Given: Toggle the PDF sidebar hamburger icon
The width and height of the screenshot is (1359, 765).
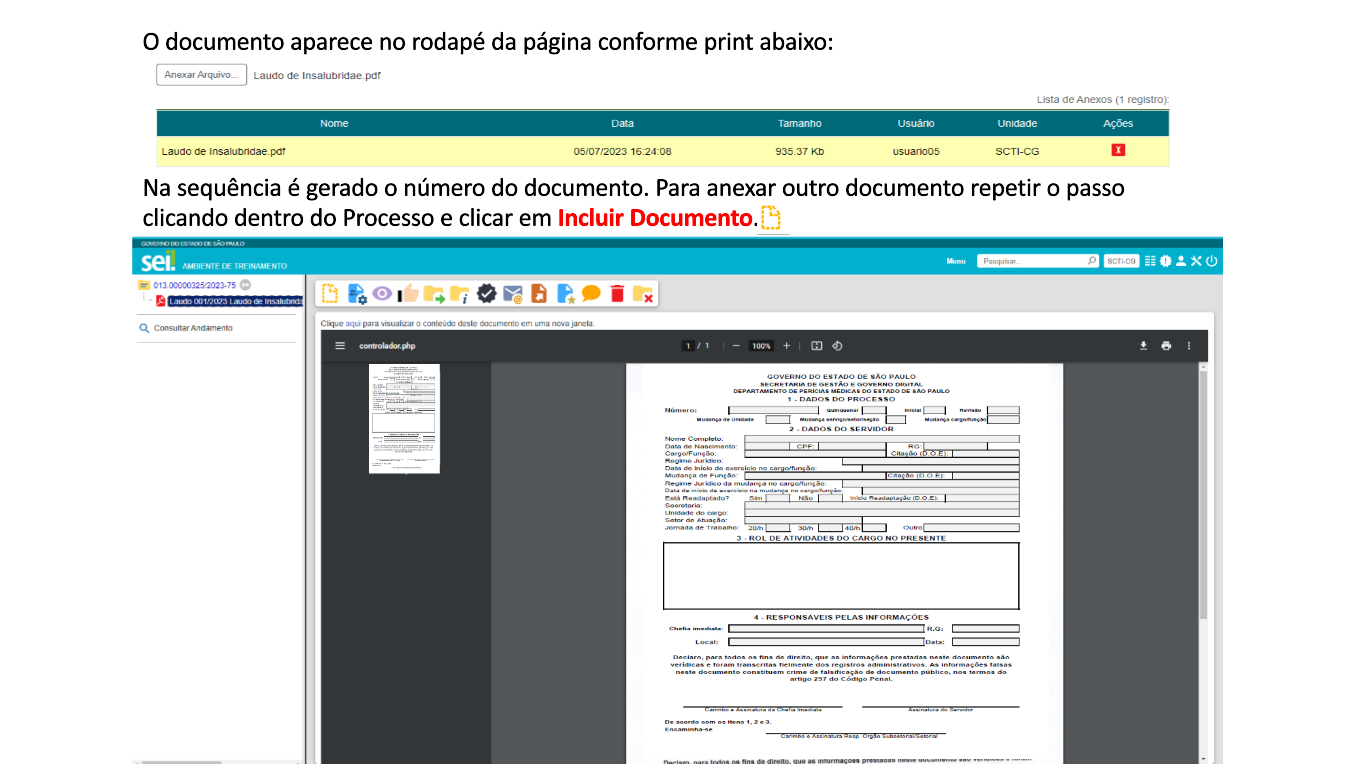Looking at the screenshot, I should click(x=340, y=346).
